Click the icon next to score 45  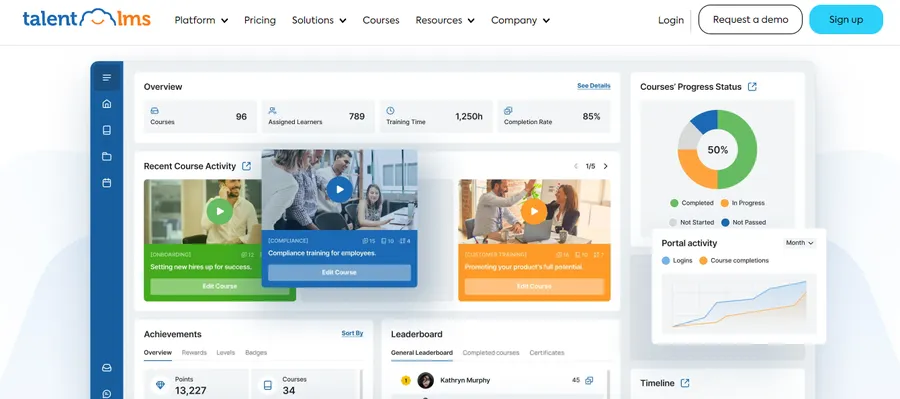[x=589, y=380]
